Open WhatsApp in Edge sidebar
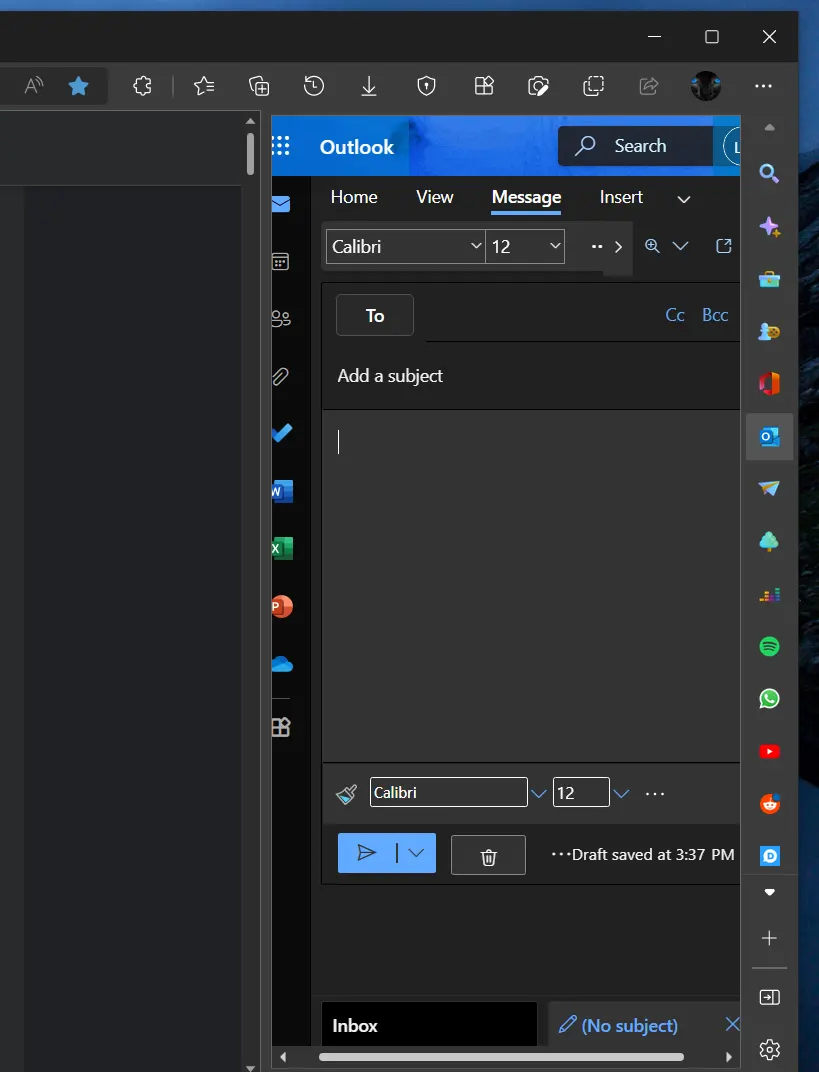 click(769, 699)
